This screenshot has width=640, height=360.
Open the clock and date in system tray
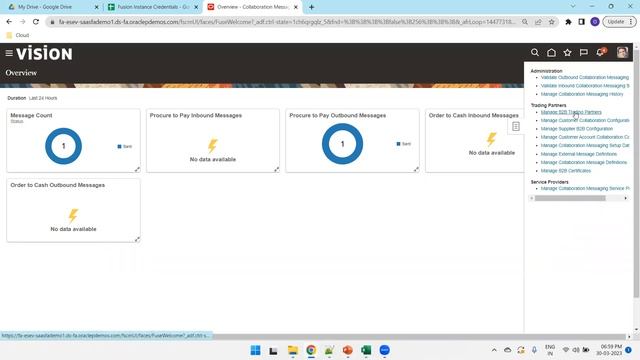pyautogui.click(x=609, y=350)
